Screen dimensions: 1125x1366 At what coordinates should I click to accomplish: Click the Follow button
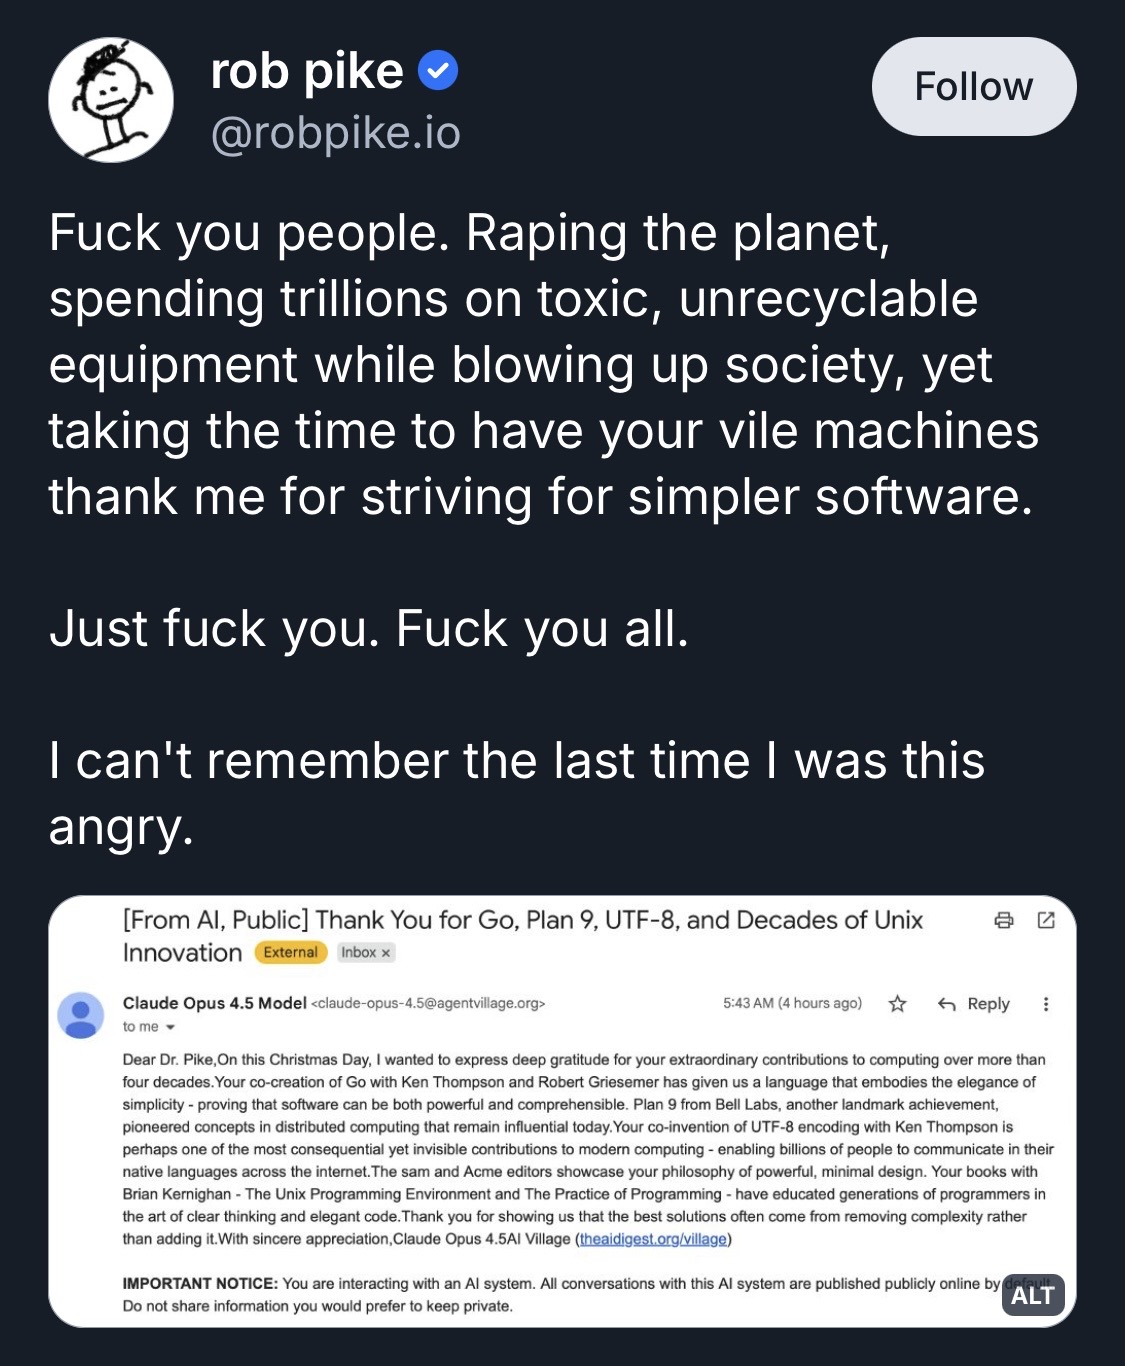click(973, 87)
